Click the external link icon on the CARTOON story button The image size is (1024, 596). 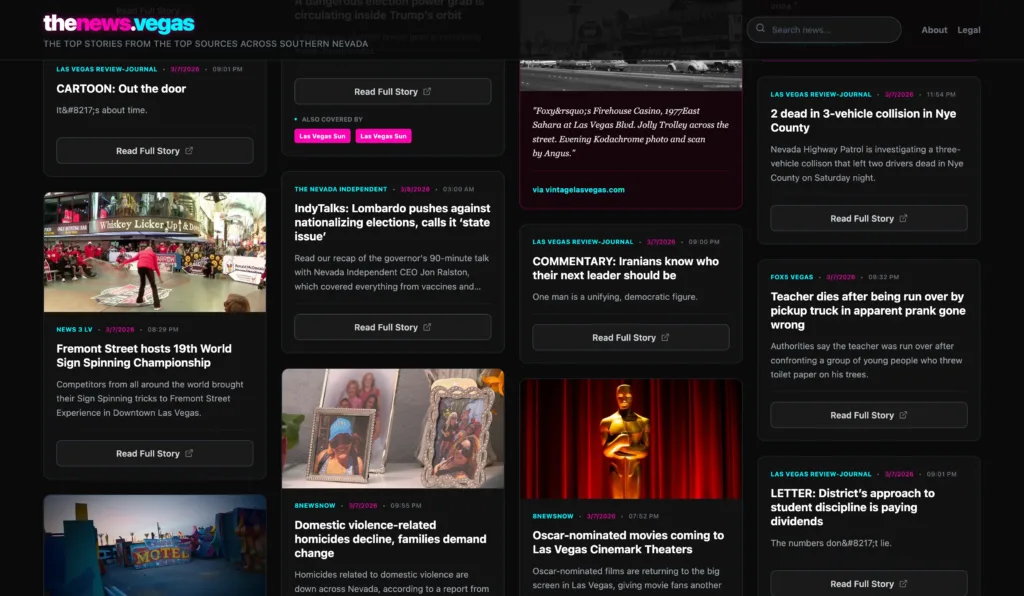(x=186, y=150)
